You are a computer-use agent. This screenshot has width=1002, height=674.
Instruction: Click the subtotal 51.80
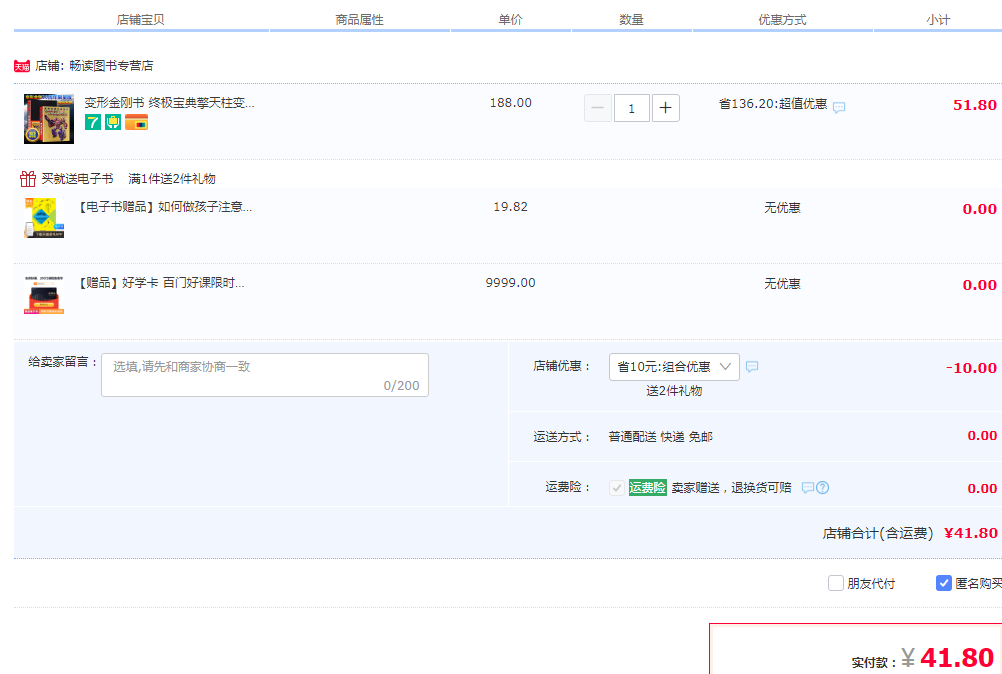coord(975,105)
